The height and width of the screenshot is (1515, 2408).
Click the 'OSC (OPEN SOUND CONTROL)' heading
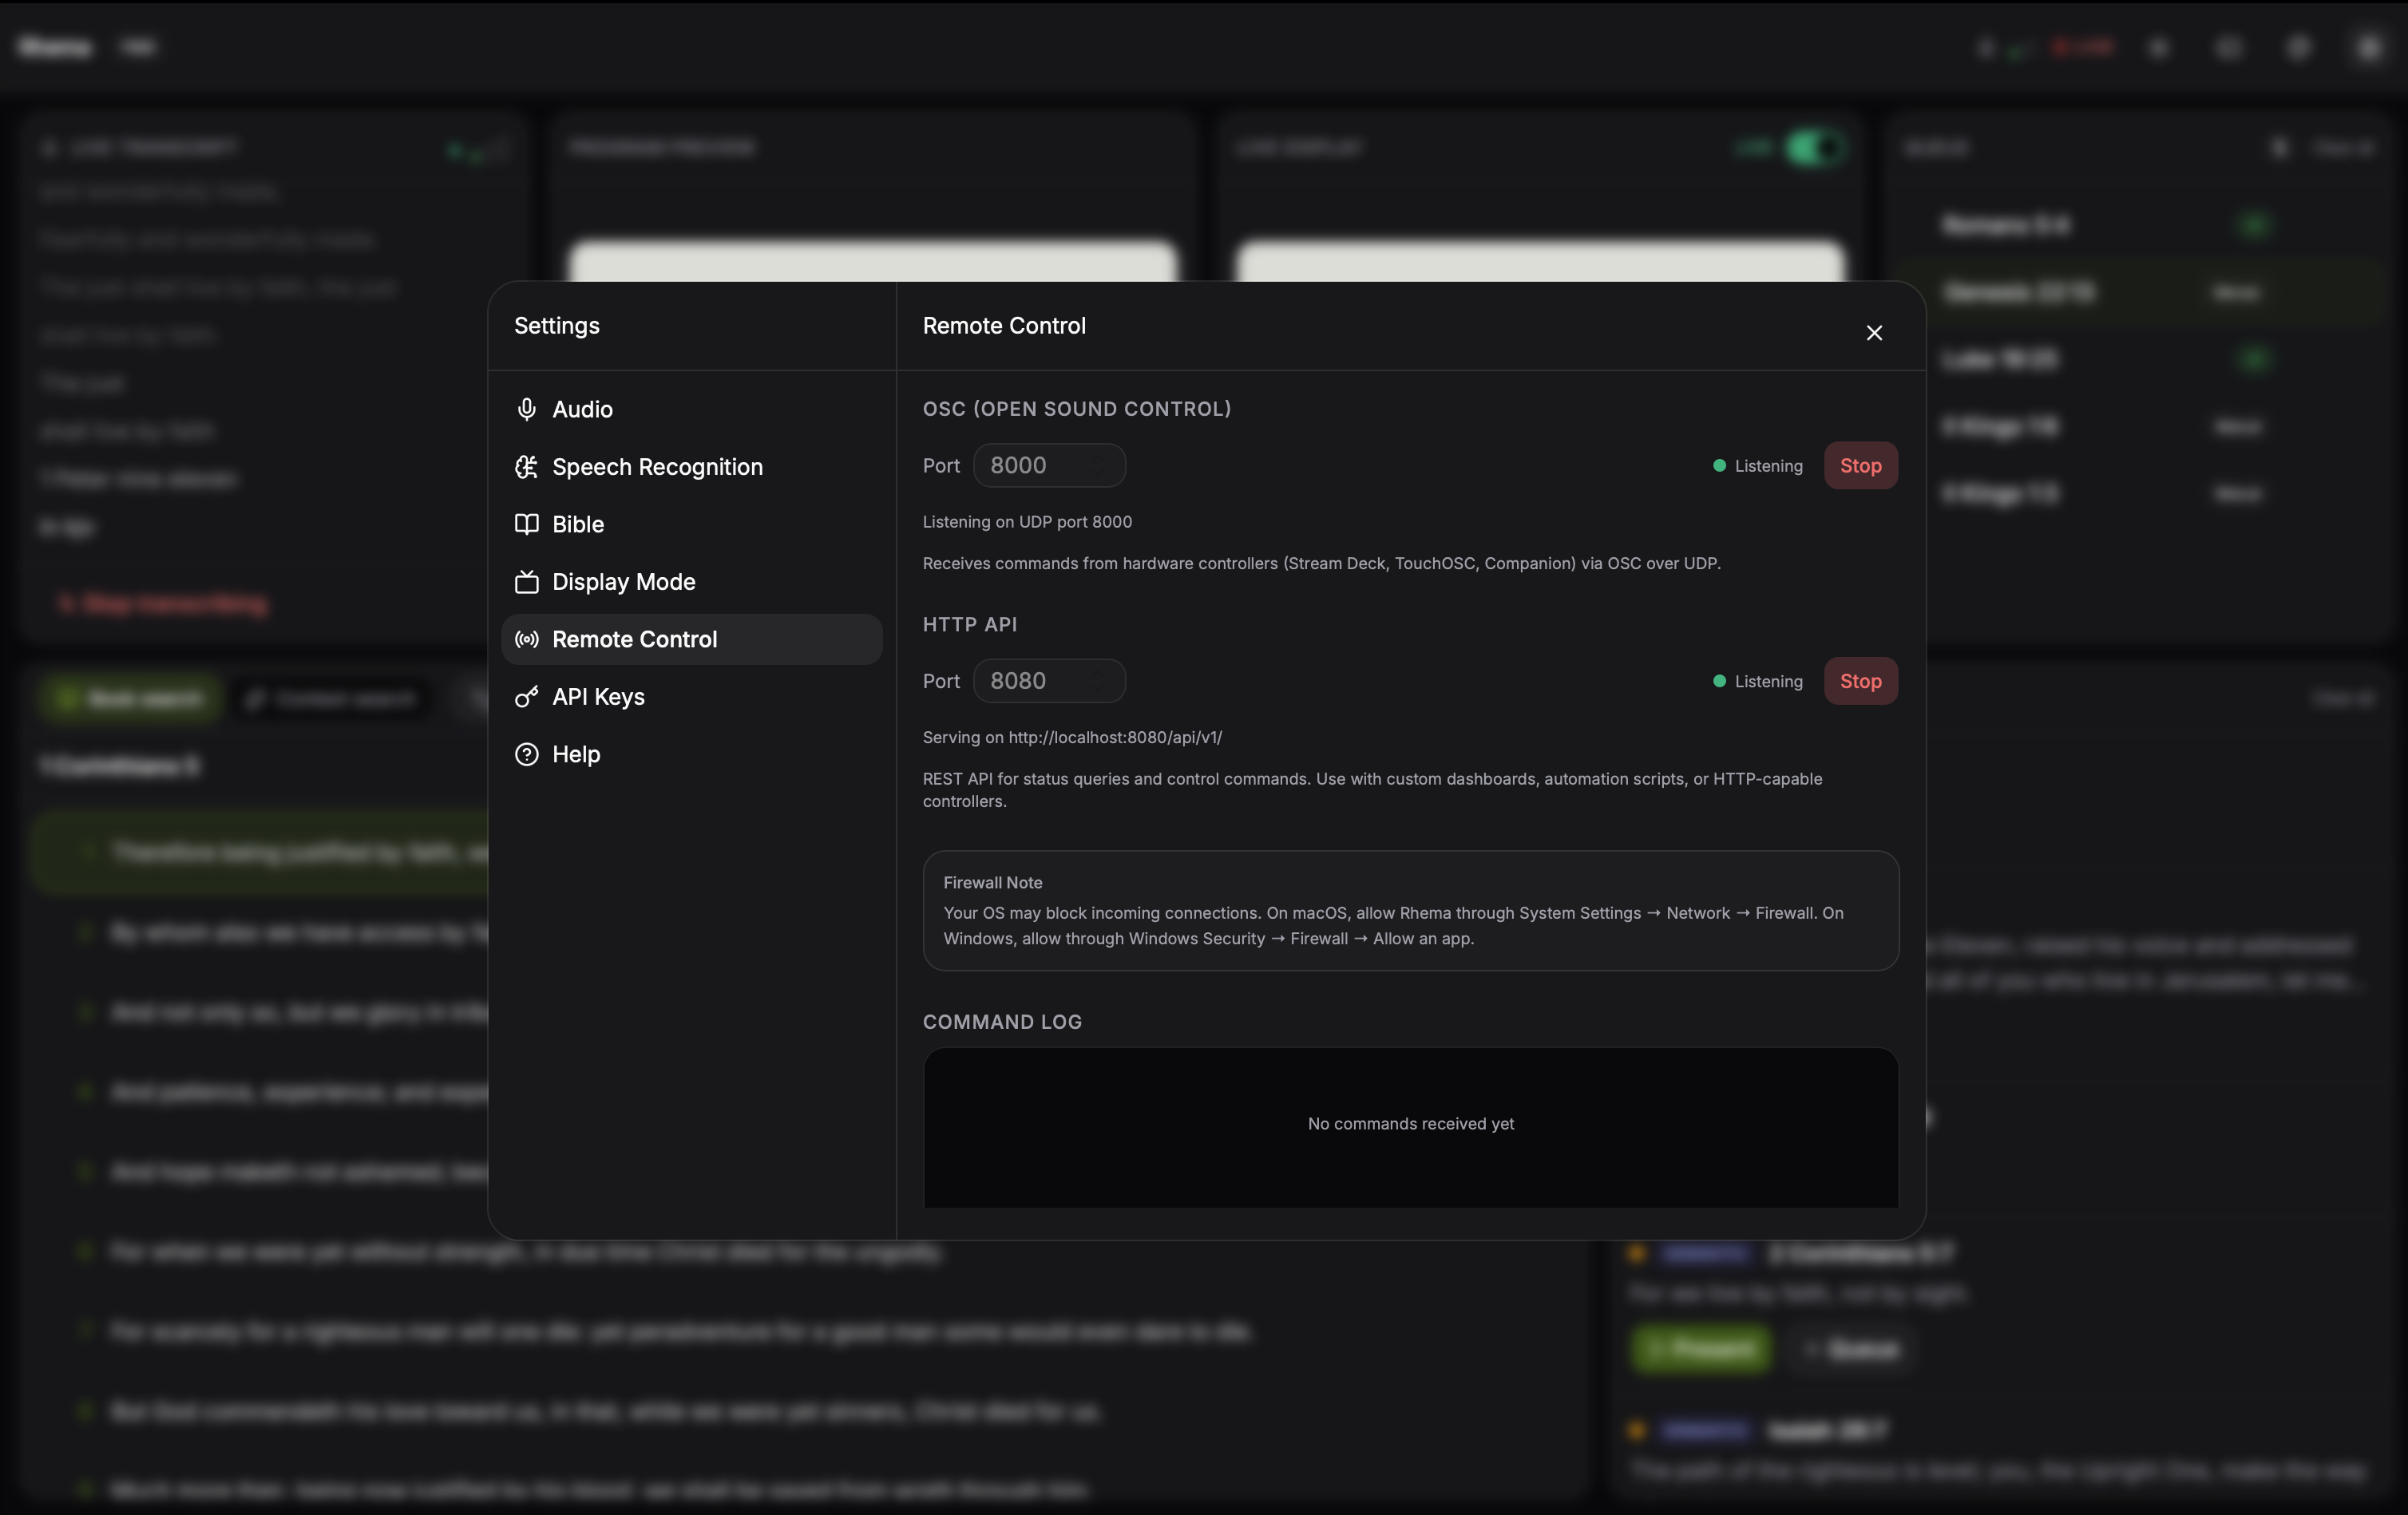pyautogui.click(x=1077, y=409)
